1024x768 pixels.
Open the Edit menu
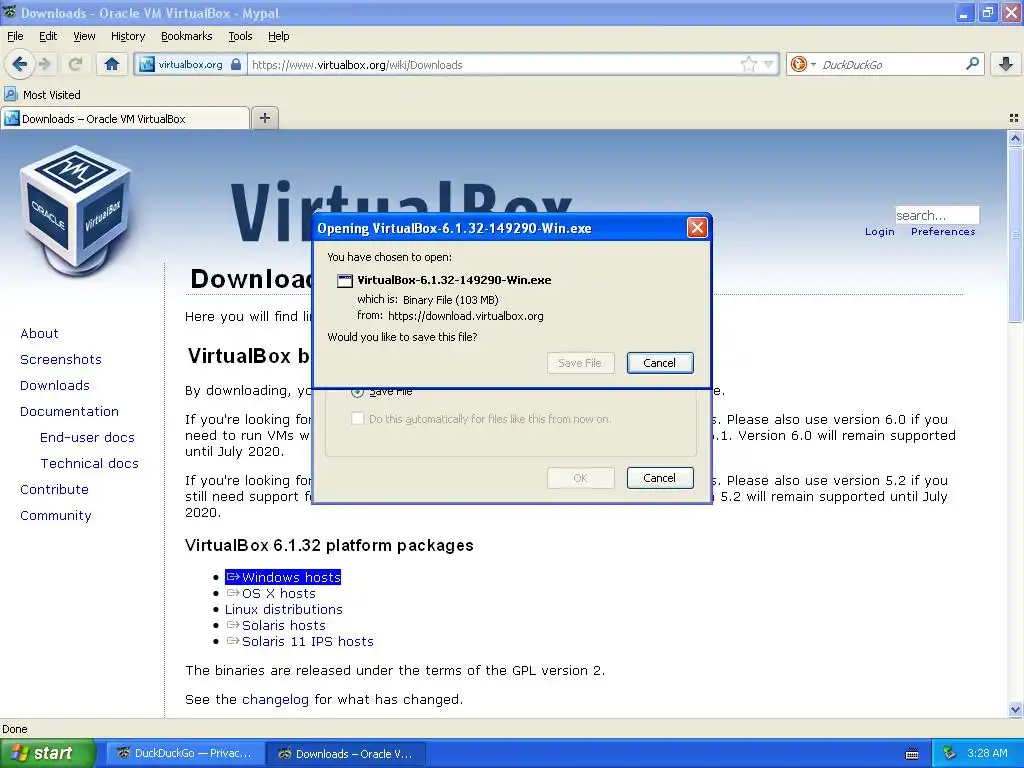click(48, 36)
